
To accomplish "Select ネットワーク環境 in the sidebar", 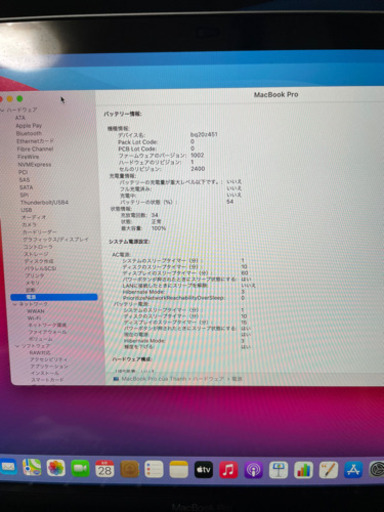I will tap(47, 325).
